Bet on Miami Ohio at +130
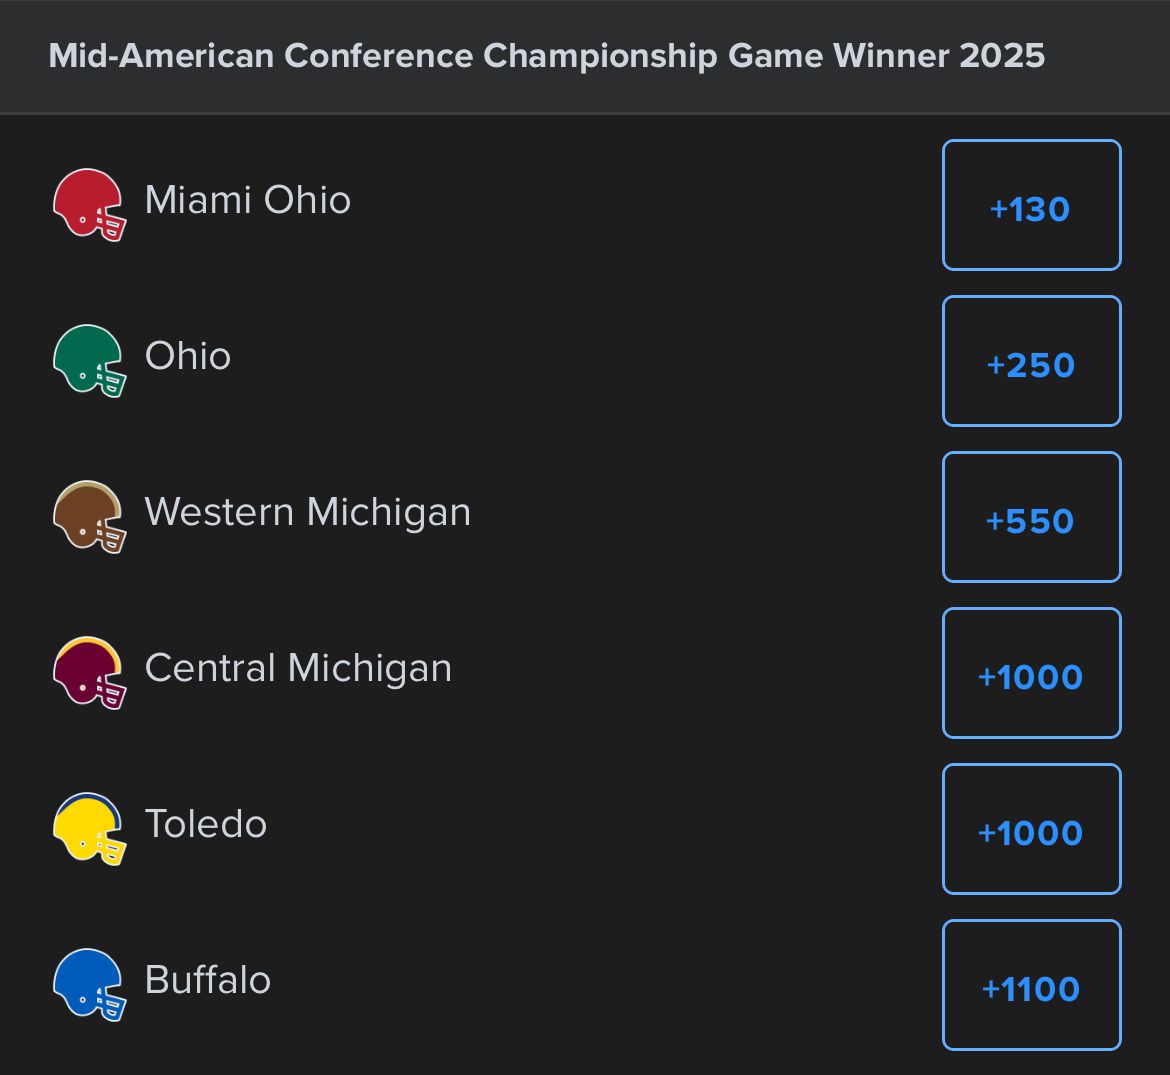The height and width of the screenshot is (1075, 1170). 1031,206
